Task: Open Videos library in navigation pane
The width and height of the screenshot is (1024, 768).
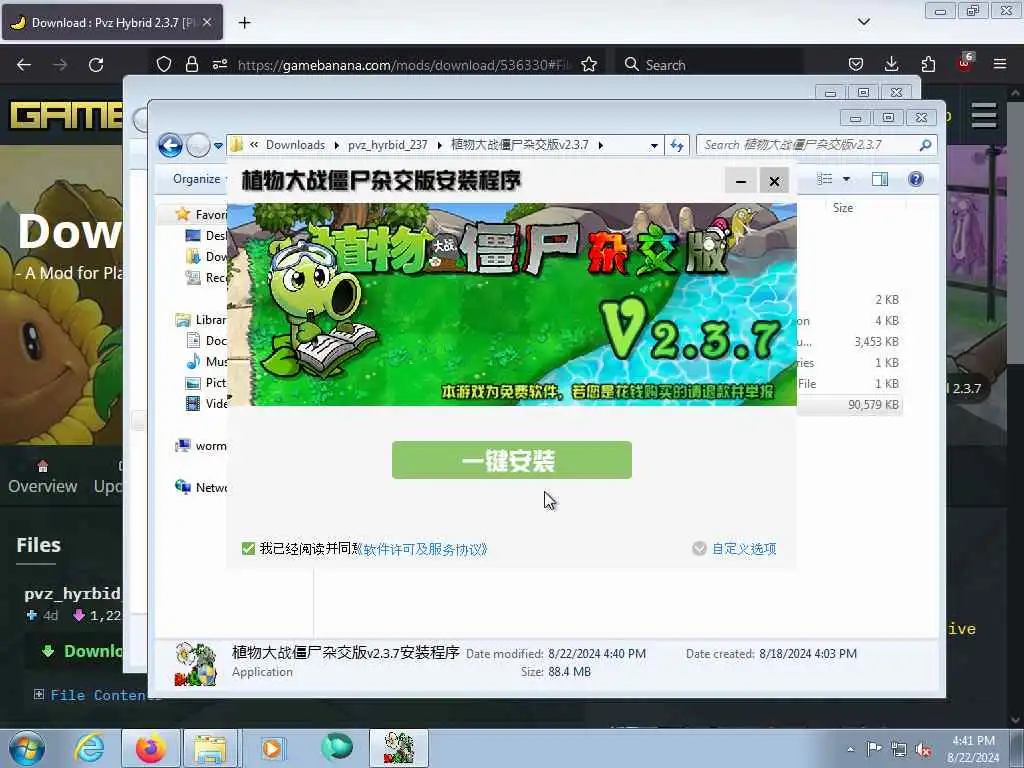Action: coord(206,404)
